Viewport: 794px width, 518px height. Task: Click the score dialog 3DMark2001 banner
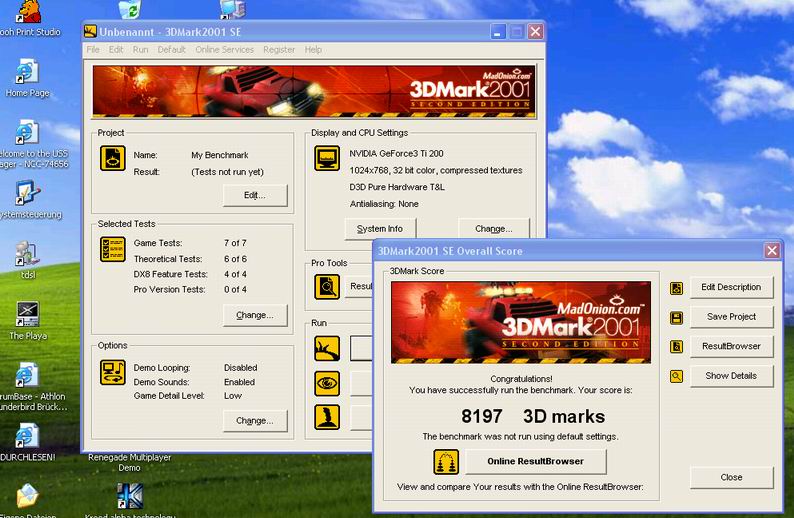[x=521, y=323]
